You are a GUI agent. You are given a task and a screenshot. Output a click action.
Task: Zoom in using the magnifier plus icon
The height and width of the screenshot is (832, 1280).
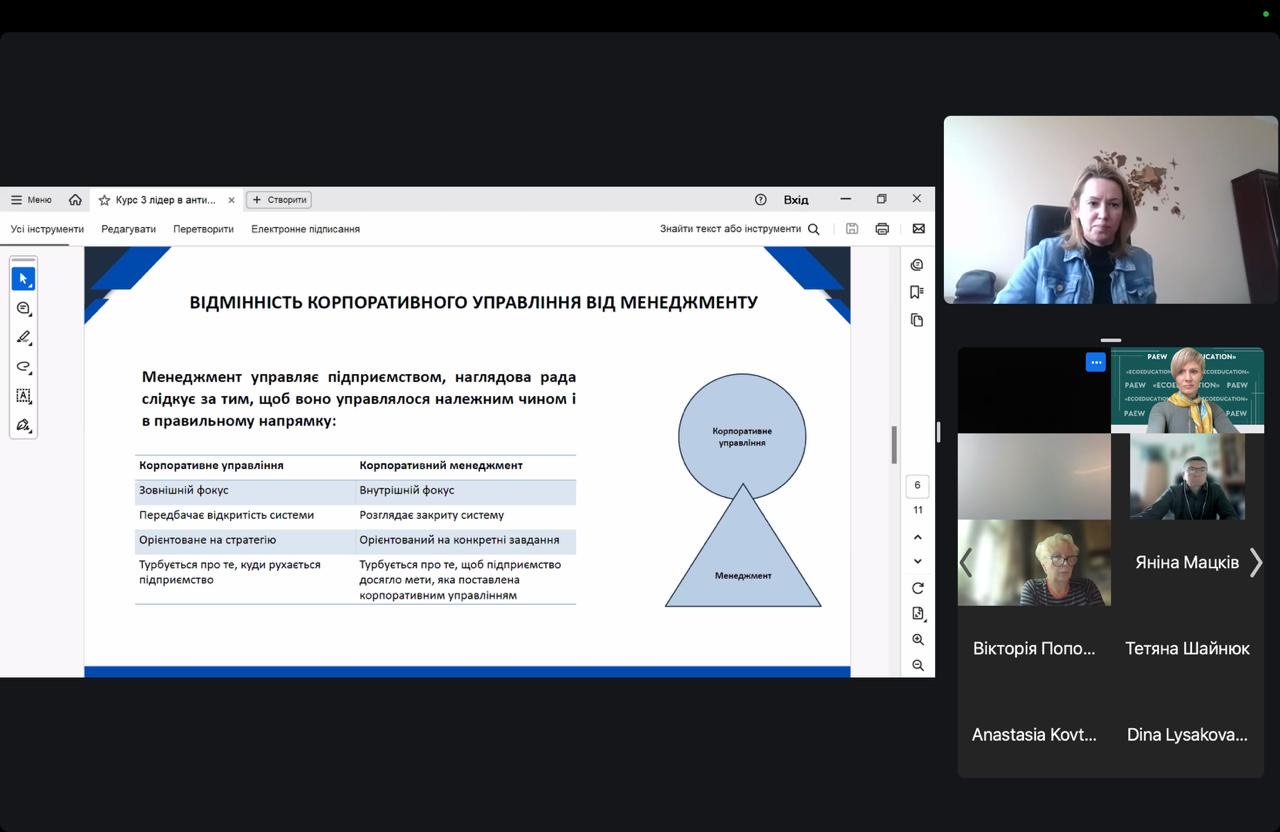click(x=918, y=640)
